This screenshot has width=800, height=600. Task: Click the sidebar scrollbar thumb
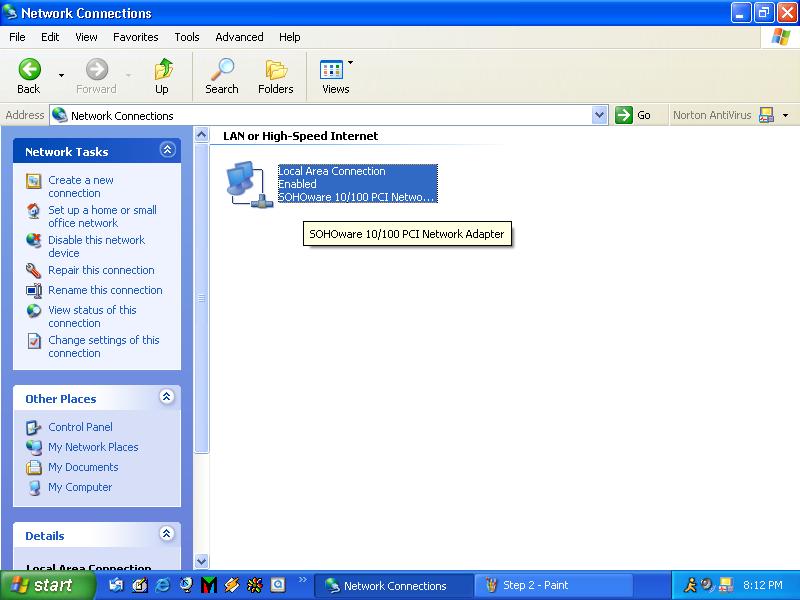(x=202, y=298)
